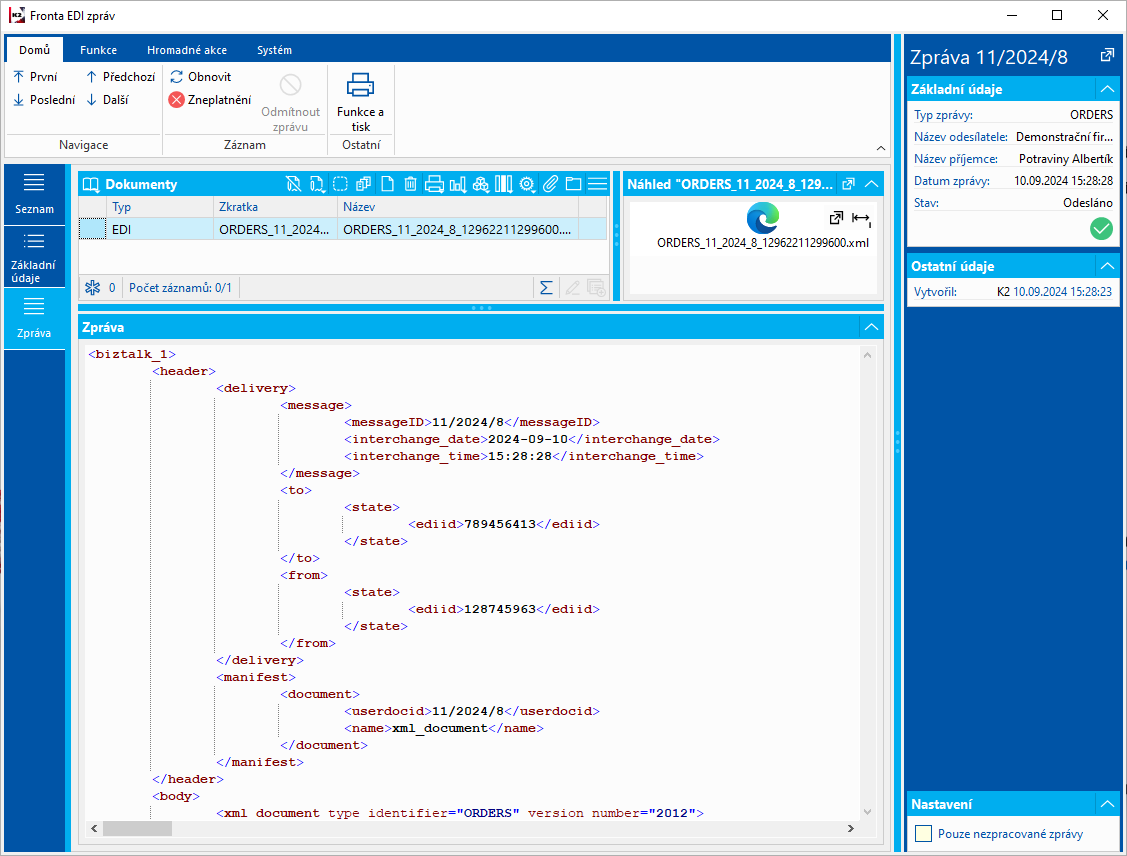Click the sum sigma icon below the documents list
The width and height of the screenshot is (1127, 856).
point(546,288)
